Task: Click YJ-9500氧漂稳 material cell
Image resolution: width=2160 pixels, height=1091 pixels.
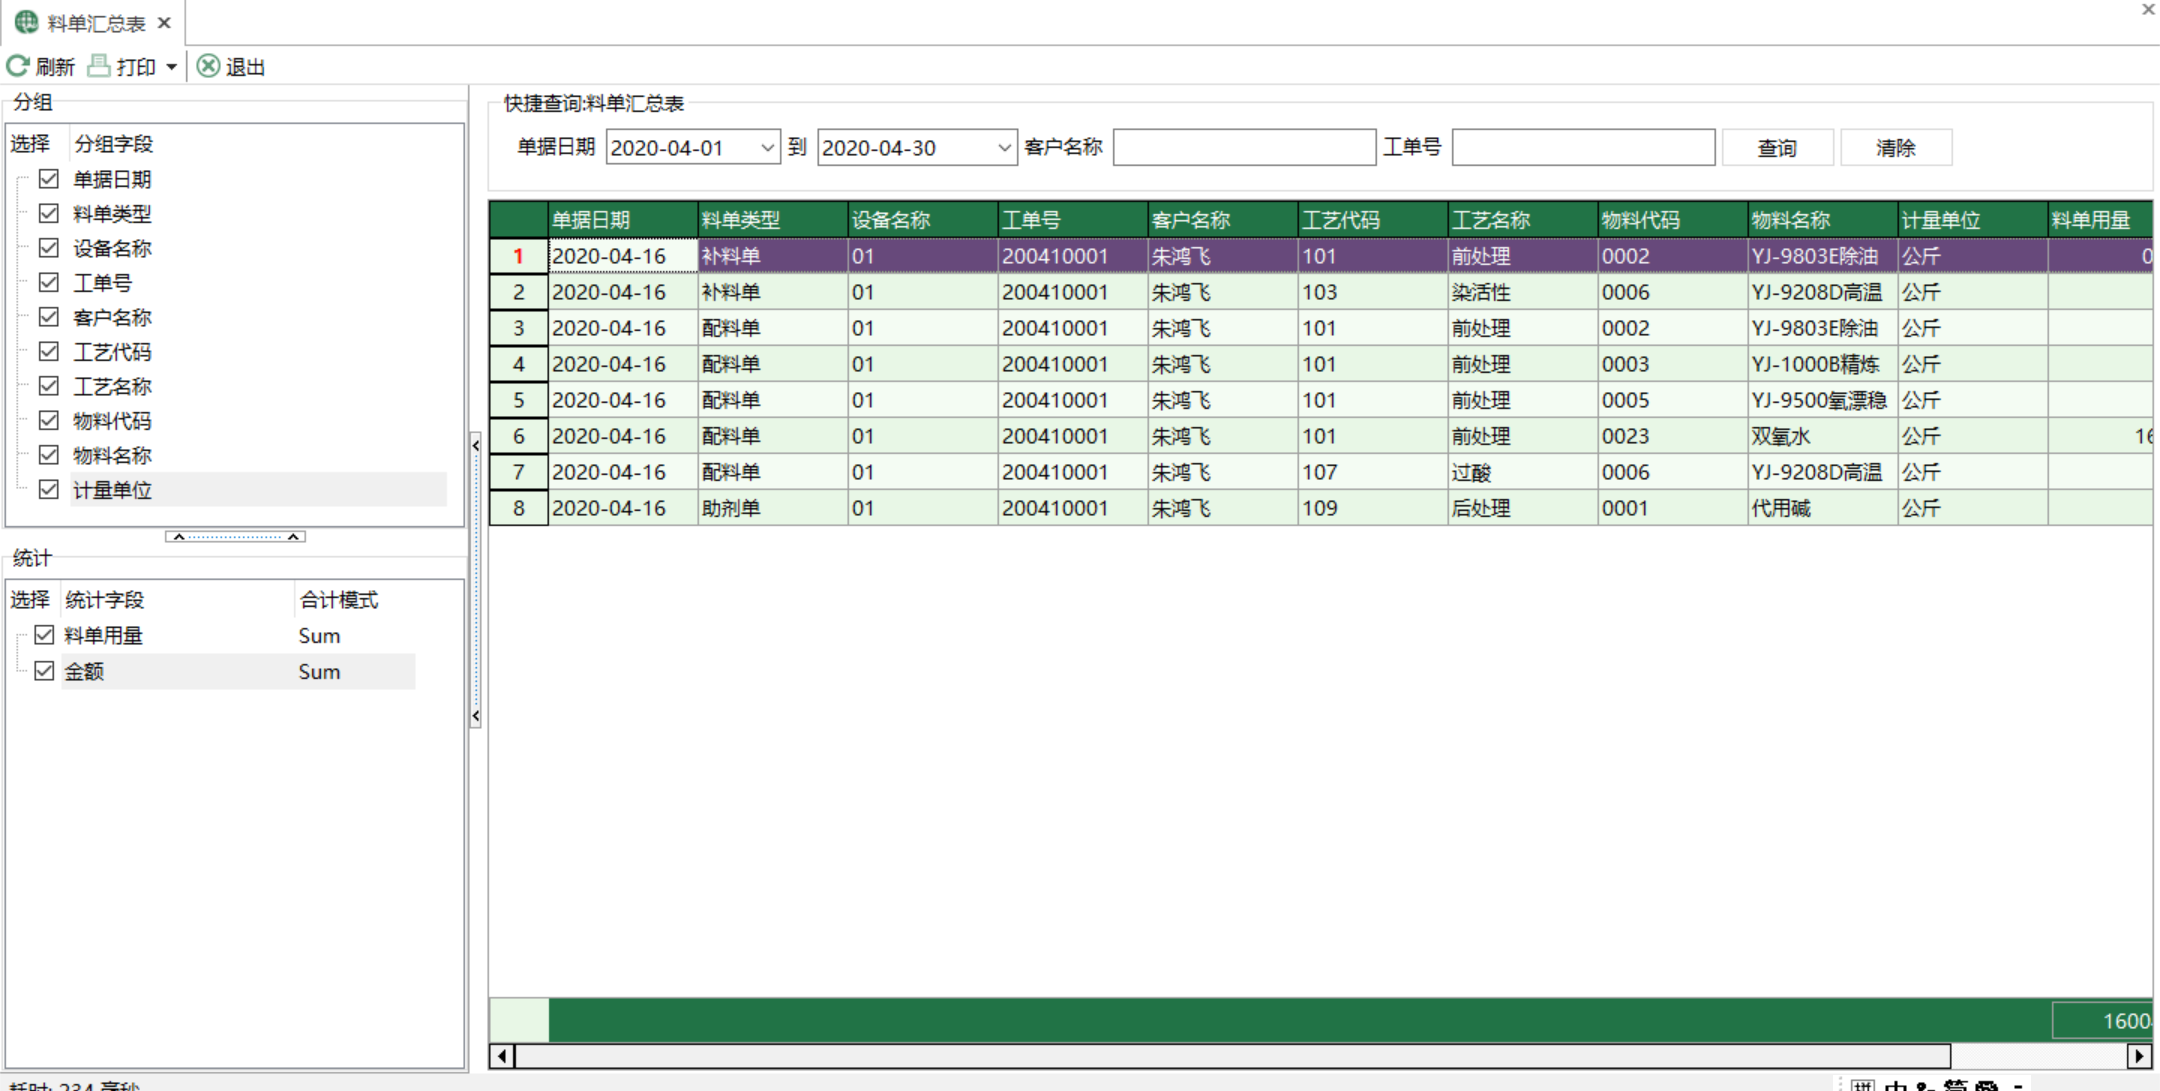Action: click(1822, 400)
